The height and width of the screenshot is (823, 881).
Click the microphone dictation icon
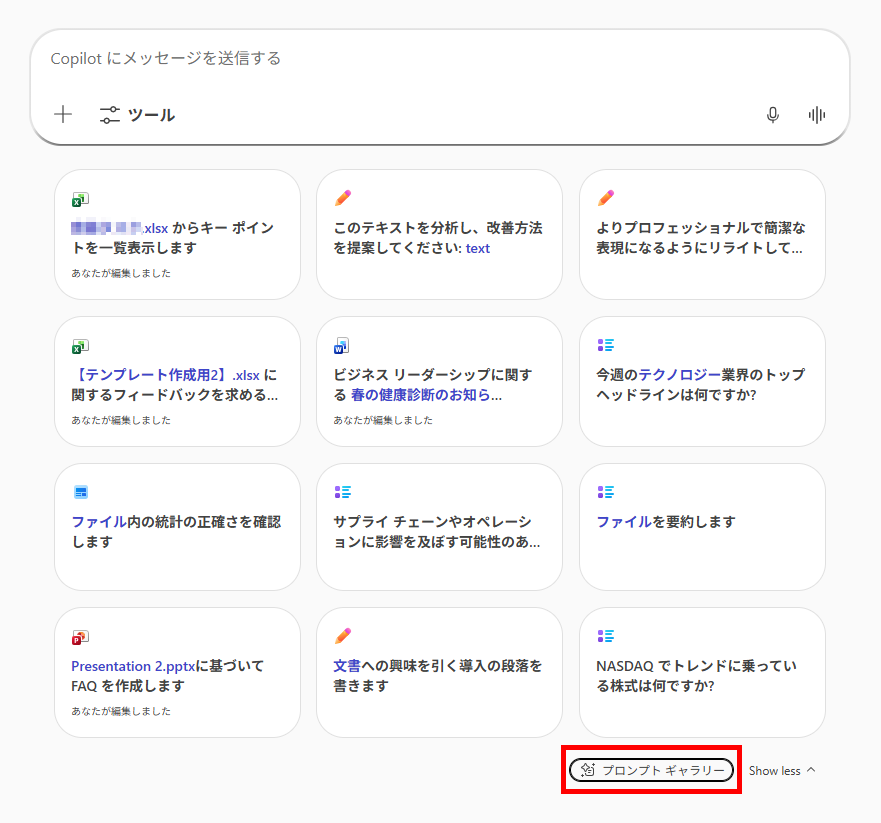(773, 115)
